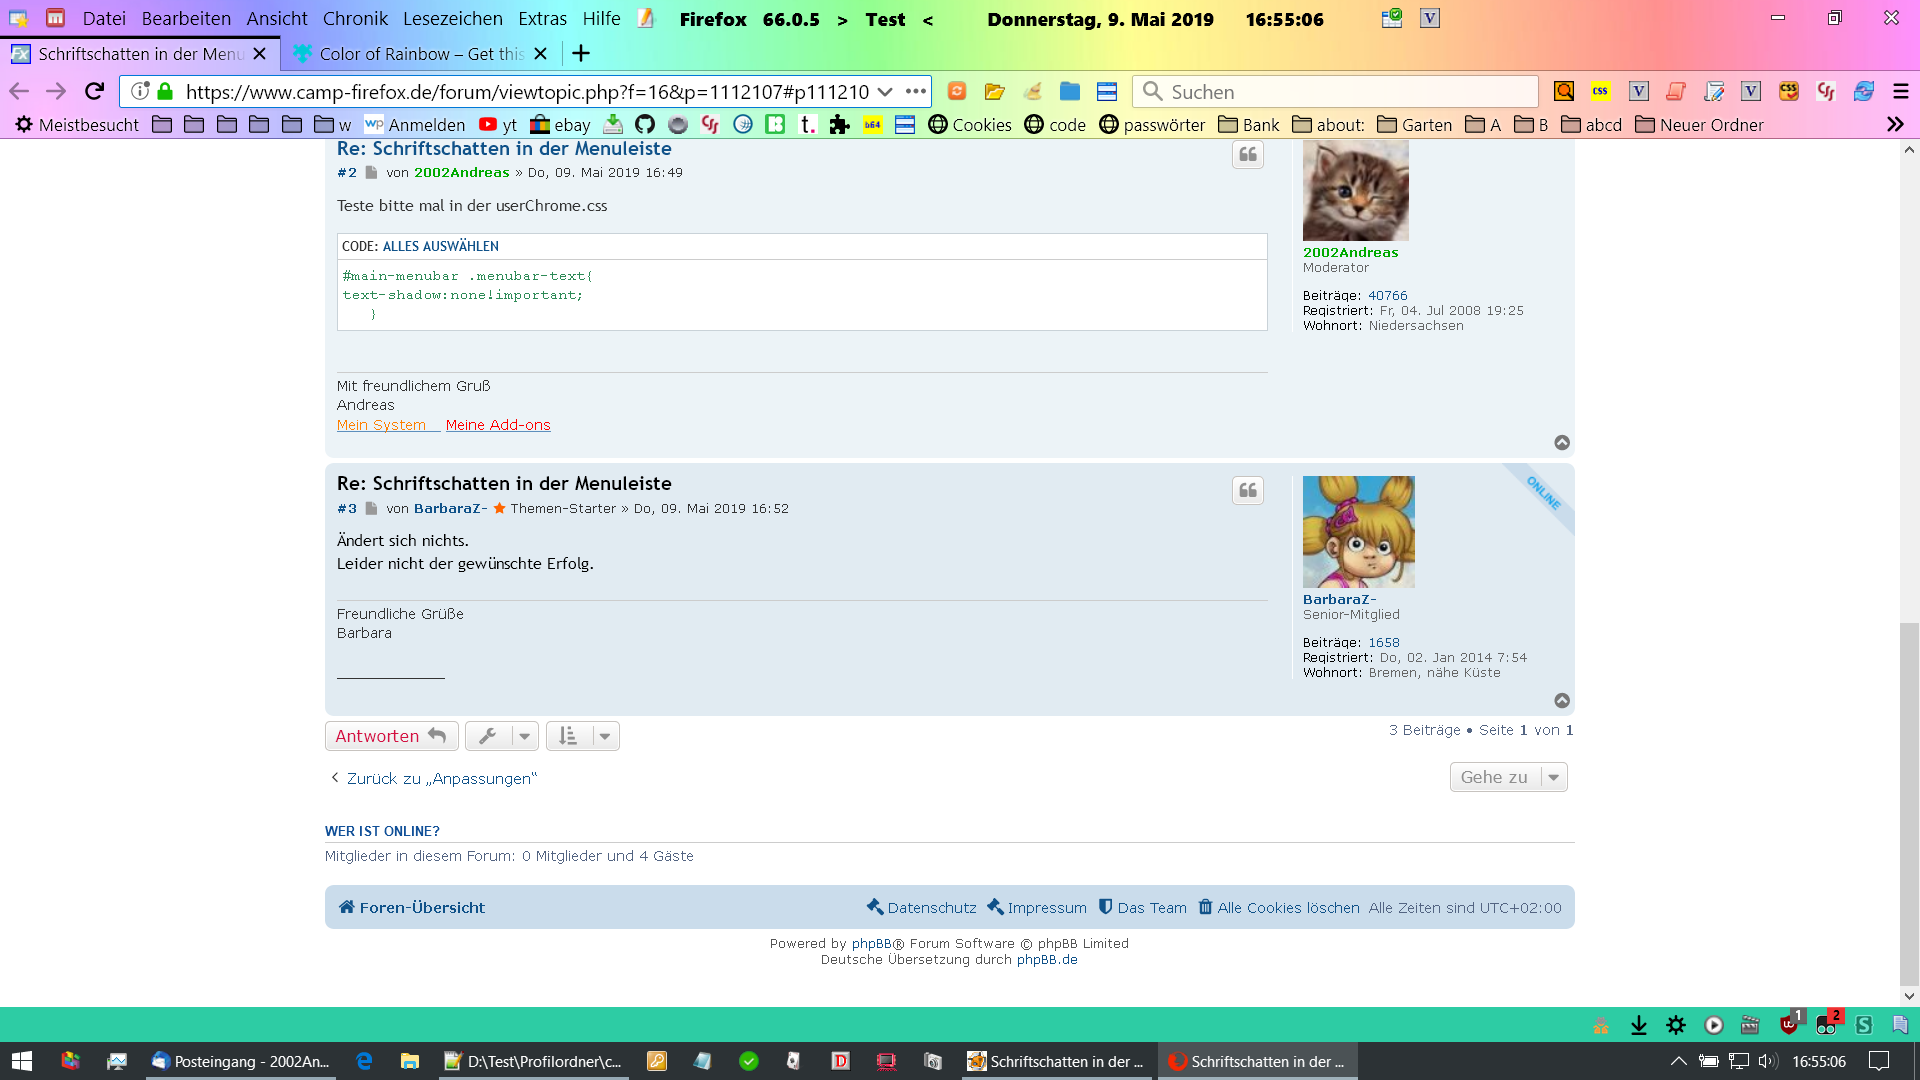Open a new tab with plus button
The width and height of the screenshot is (1920, 1080).
click(x=580, y=53)
